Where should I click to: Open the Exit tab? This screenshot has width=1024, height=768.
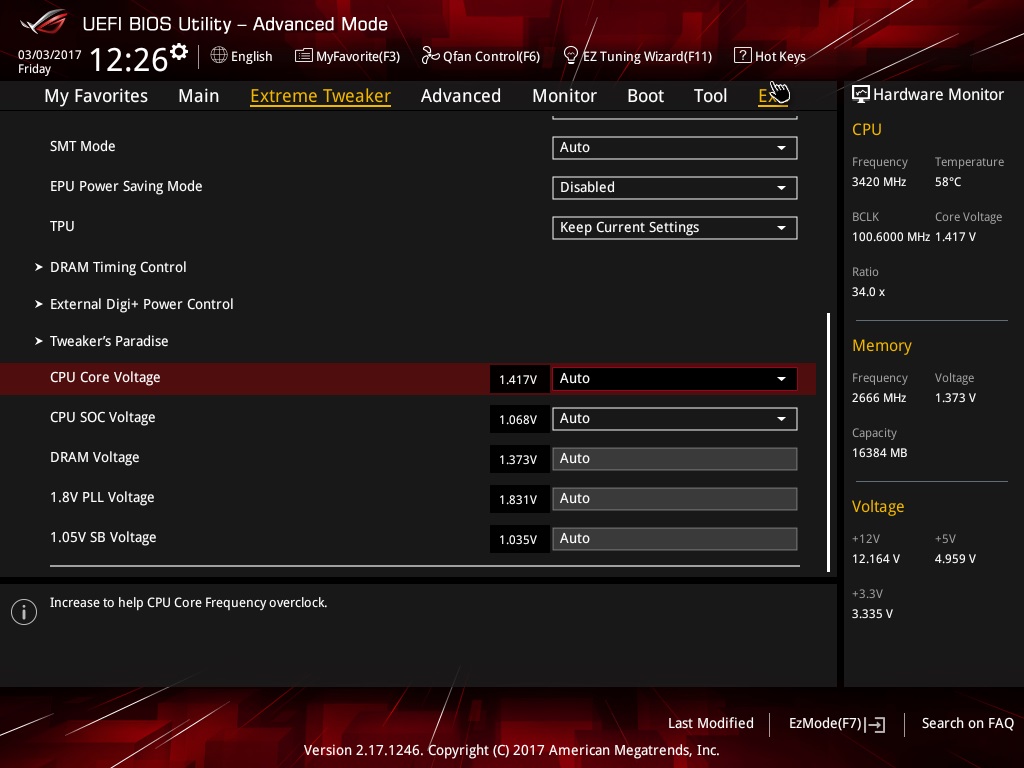[773, 96]
